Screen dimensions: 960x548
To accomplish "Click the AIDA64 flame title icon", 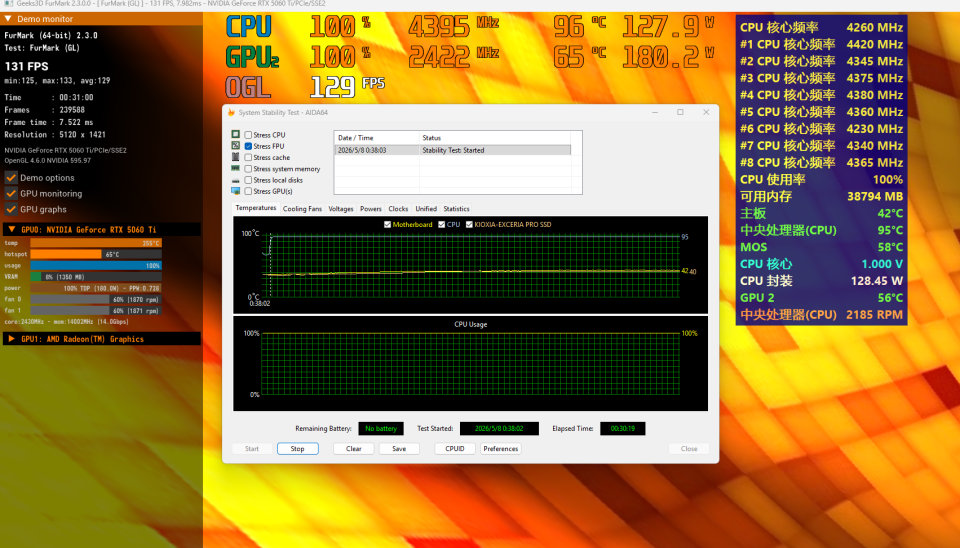I will pos(231,113).
